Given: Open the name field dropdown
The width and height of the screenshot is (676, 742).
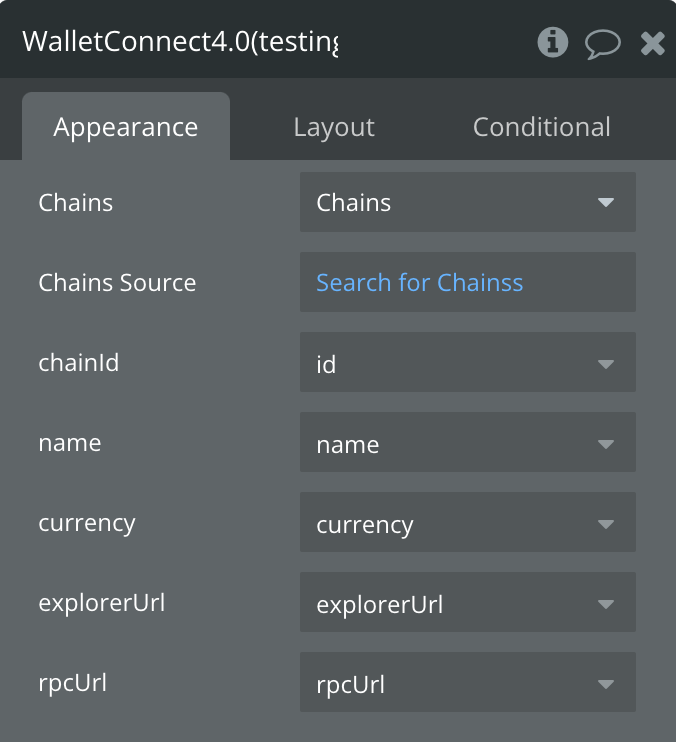Looking at the screenshot, I should (x=467, y=444).
